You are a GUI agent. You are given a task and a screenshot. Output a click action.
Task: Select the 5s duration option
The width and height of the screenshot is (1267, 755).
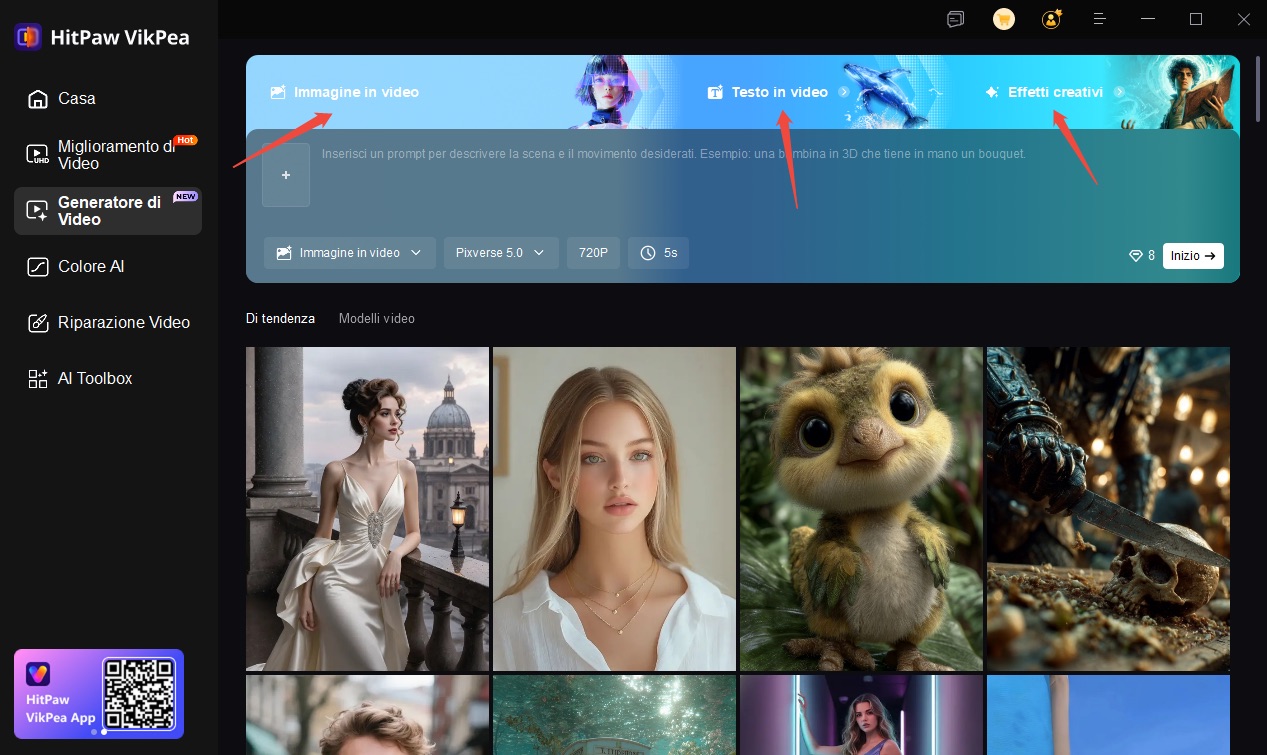[658, 253]
